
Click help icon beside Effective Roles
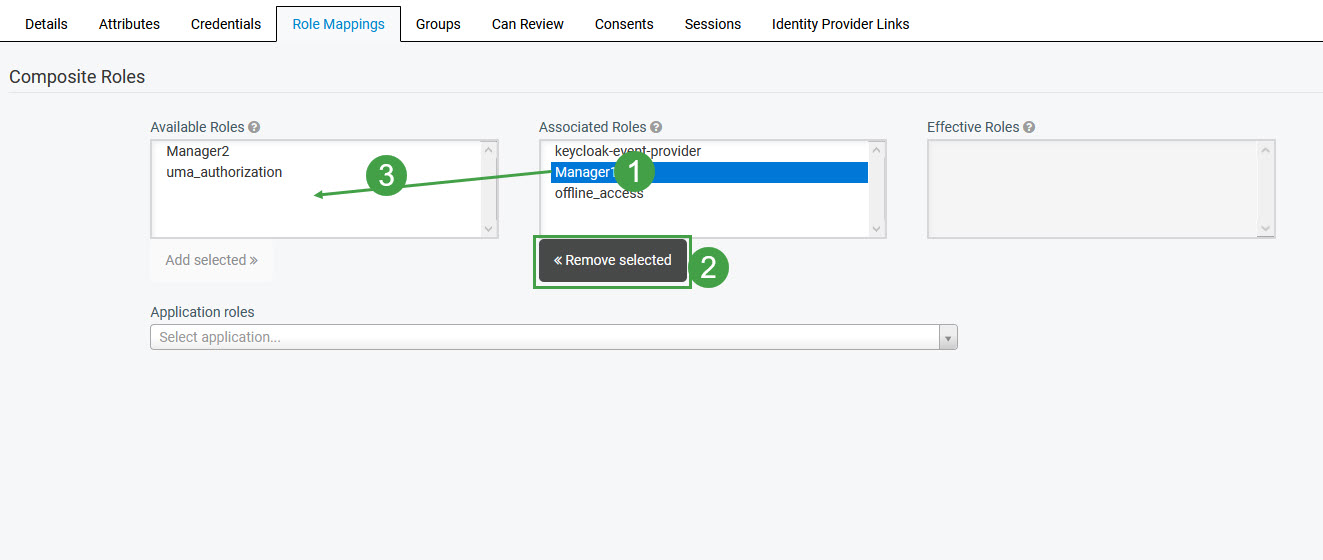[x=1029, y=128]
